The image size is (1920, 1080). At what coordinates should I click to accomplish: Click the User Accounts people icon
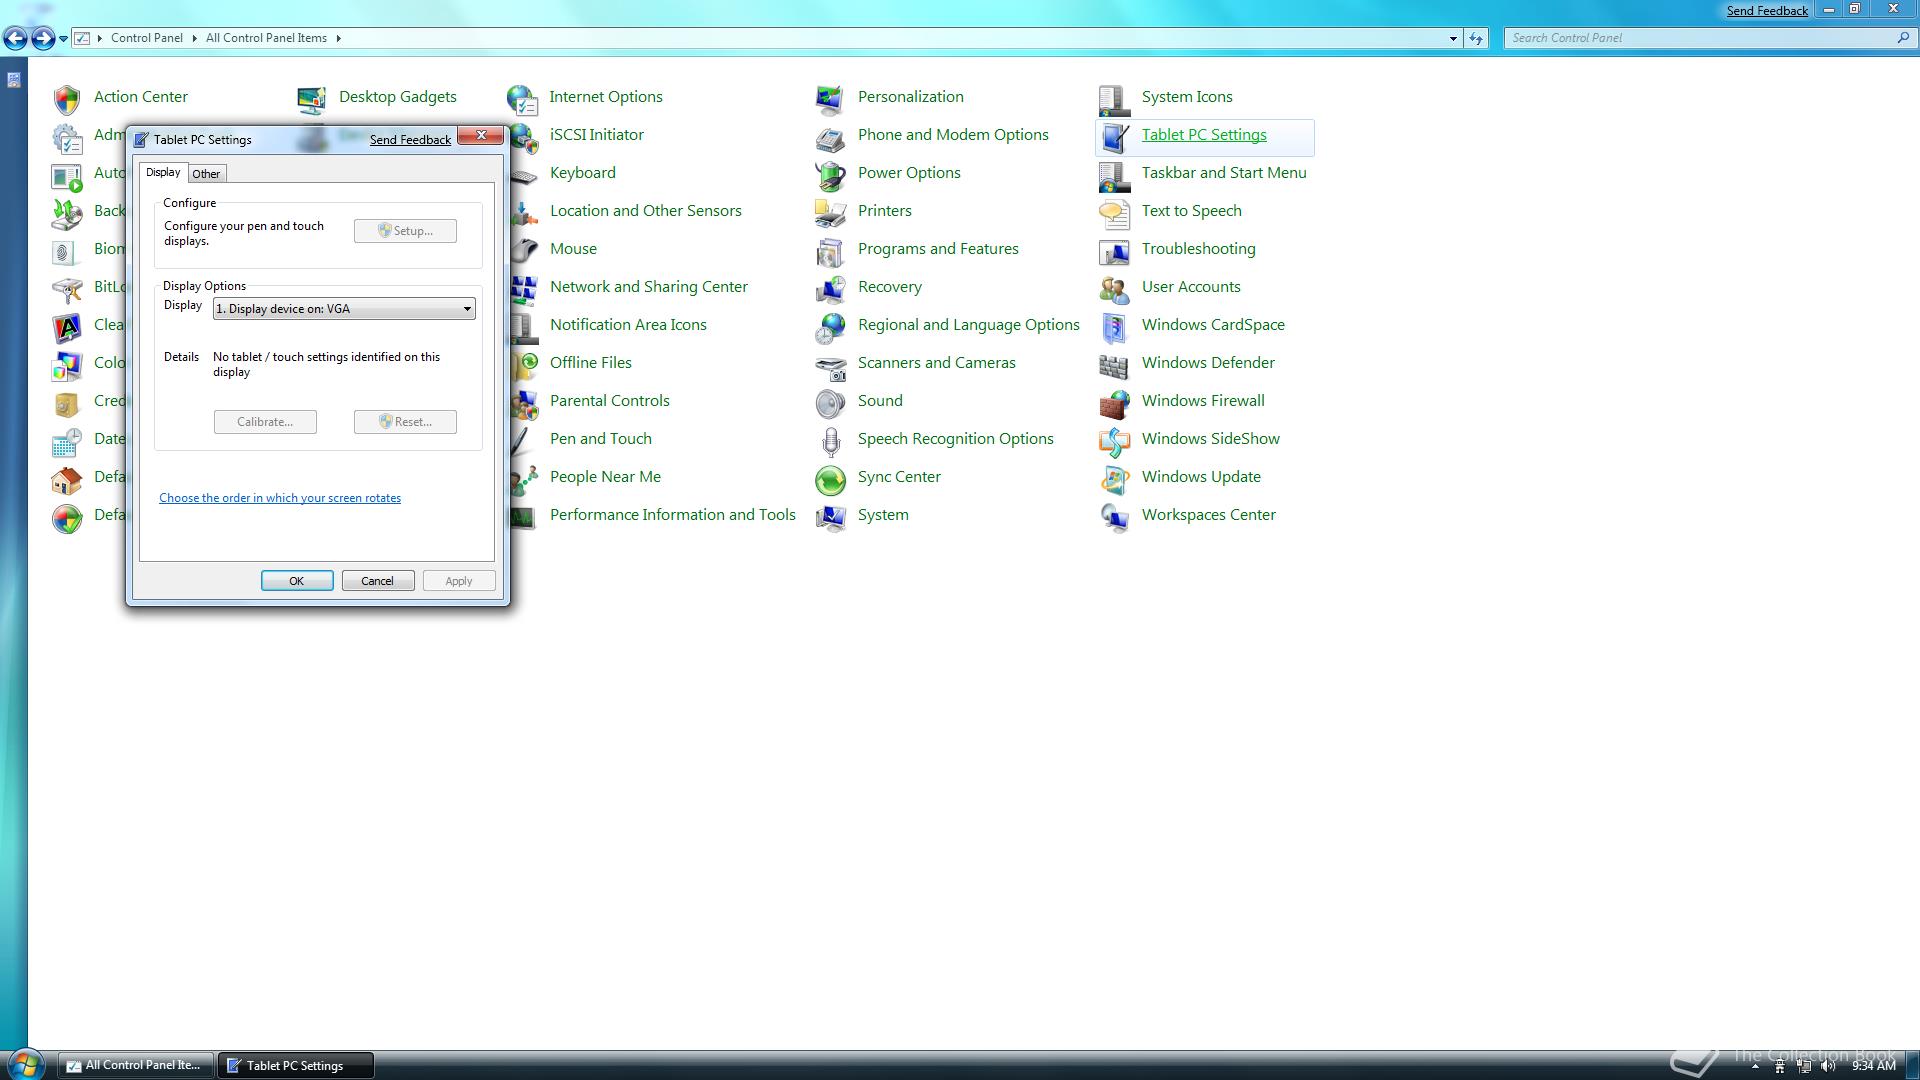(1114, 289)
